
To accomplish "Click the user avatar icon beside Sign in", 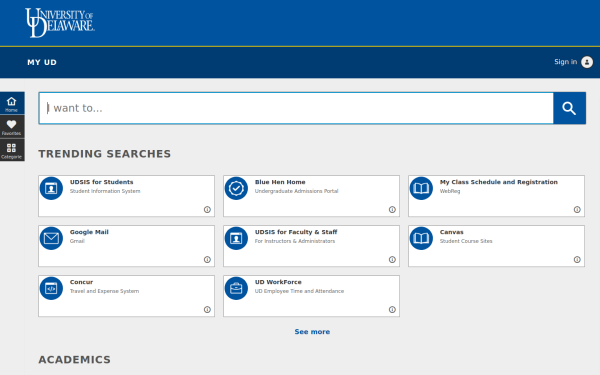I will pyautogui.click(x=587, y=62).
